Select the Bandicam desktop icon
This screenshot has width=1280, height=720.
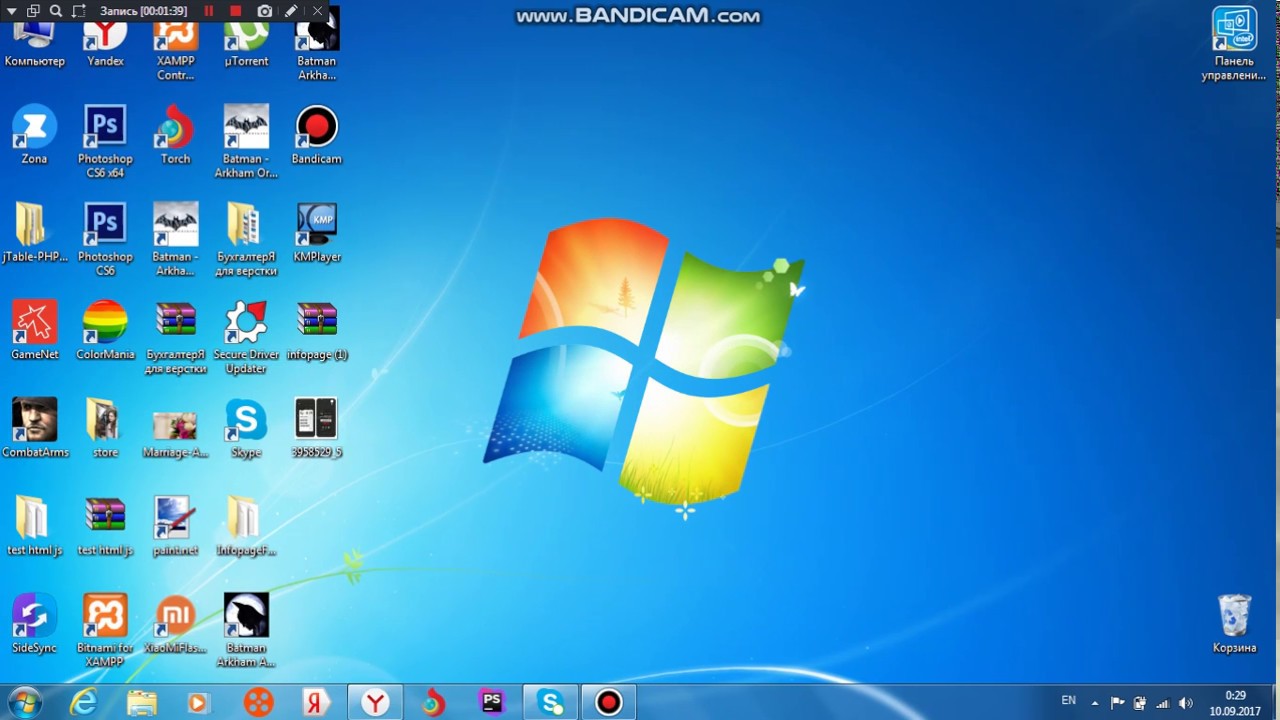(316, 135)
